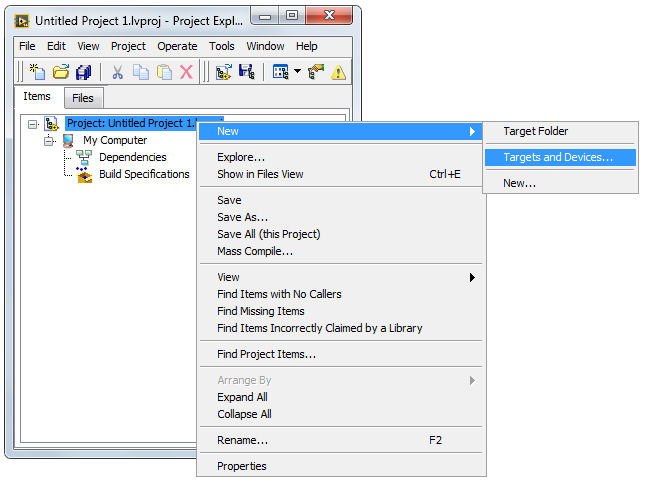Viewport: 645px width, 486px height.
Task: Click the Paste clipboard icon
Action: pos(163,72)
